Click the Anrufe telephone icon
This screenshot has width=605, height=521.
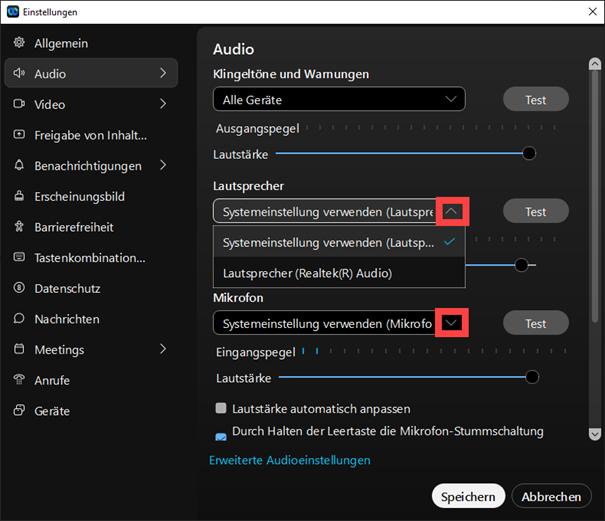pos(19,380)
